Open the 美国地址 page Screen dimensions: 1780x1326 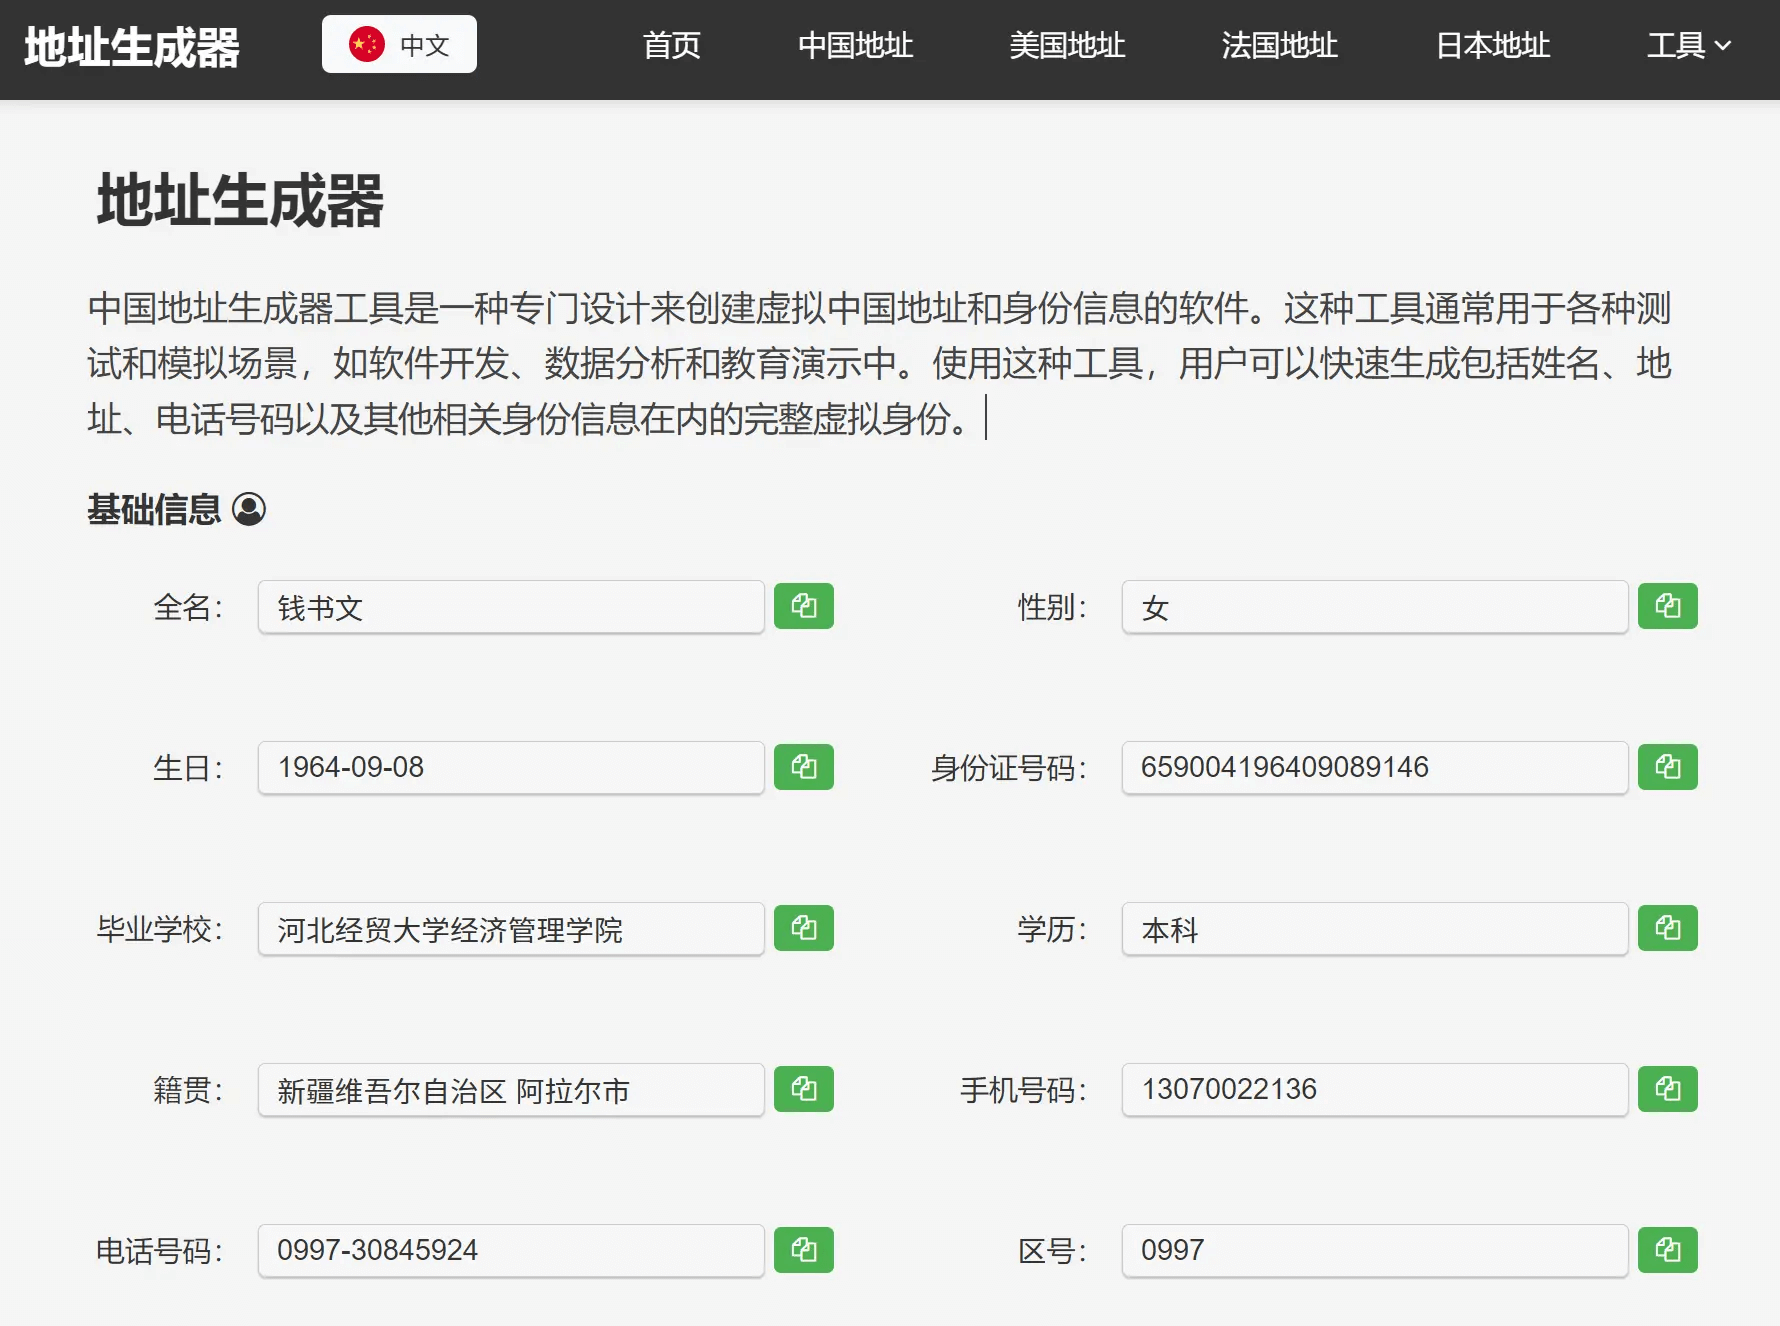click(x=1067, y=46)
